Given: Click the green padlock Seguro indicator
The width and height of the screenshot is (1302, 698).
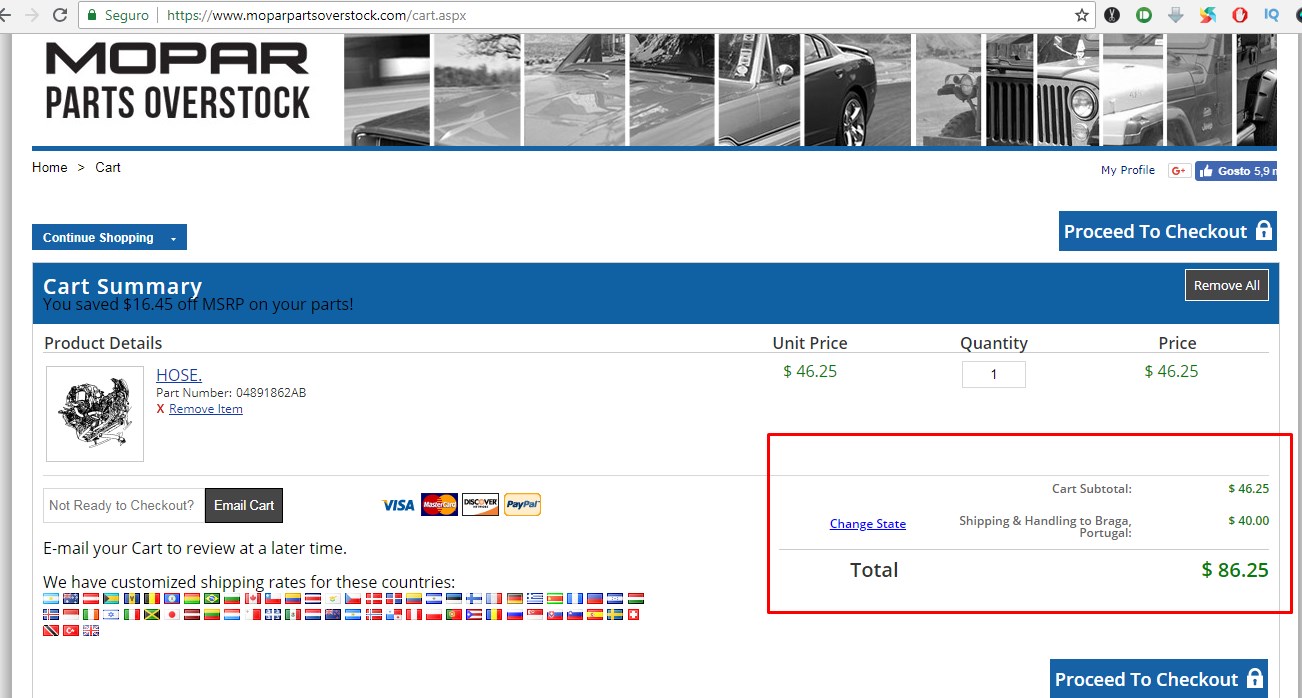Looking at the screenshot, I should pos(118,15).
